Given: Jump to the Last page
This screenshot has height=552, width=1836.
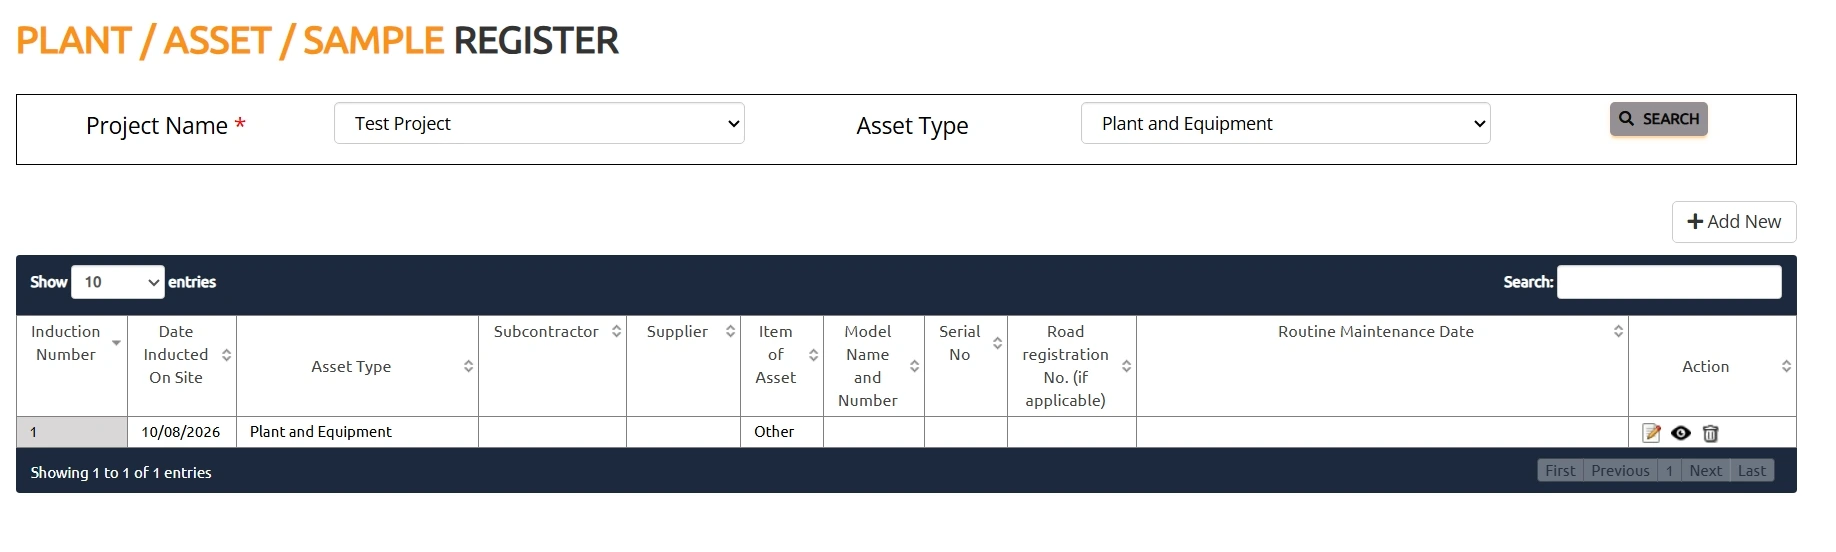Looking at the screenshot, I should pyautogui.click(x=1751, y=471).
